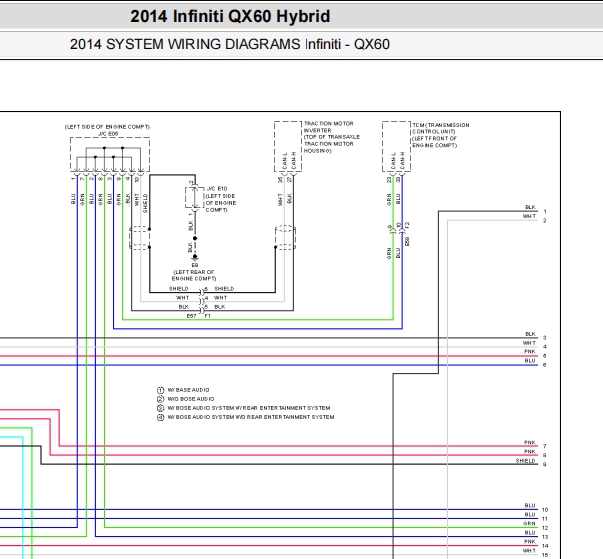Click the Left Side of Engine Compt label above J/C E05
Image resolution: width=603 pixels, height=559 pixels.
[107, 127]
